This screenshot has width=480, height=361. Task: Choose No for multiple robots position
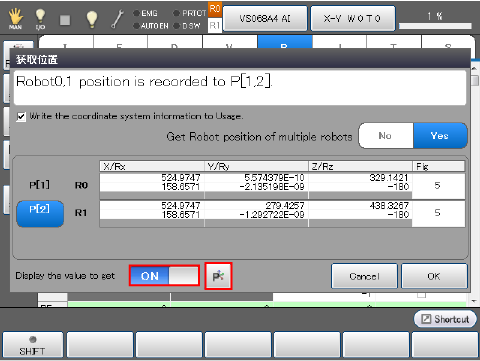pos(386,136)
